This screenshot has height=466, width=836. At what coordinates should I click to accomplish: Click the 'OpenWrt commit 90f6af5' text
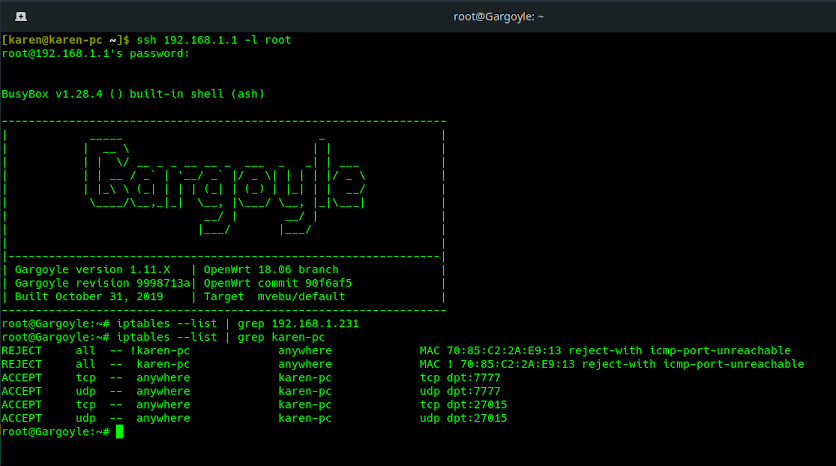tap(278, 283)
